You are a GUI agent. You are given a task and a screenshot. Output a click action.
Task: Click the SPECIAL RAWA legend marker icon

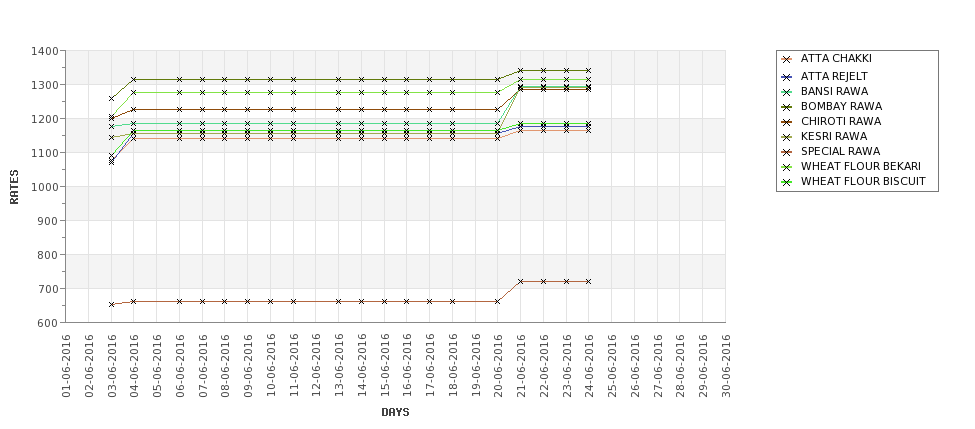(787, 152)
